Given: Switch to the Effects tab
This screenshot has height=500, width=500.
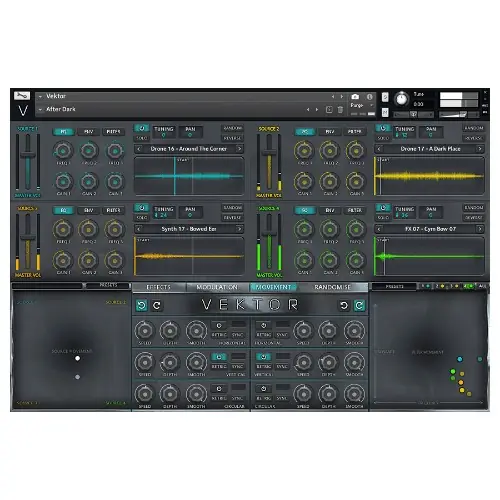Looking at the screenshot, I should tap(159, 287).
